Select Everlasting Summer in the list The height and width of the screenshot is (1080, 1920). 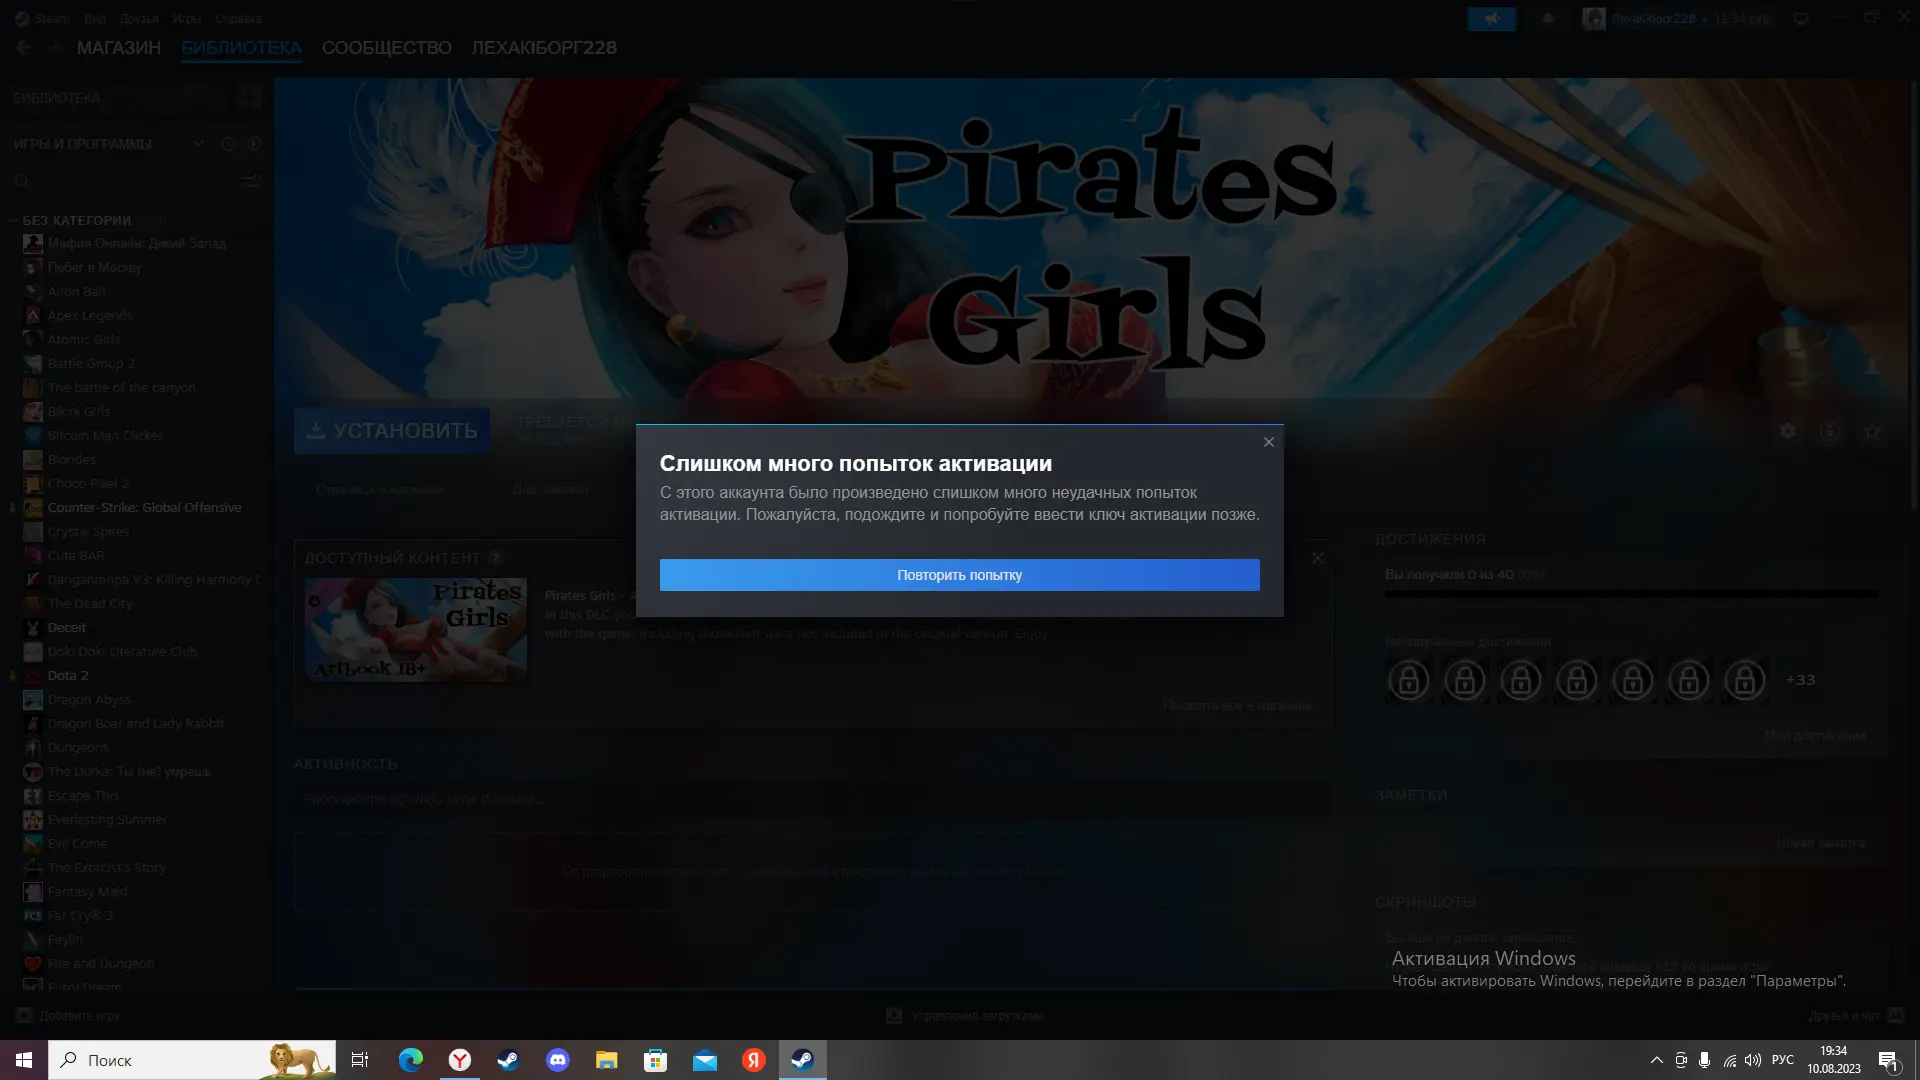coord(107,820)
